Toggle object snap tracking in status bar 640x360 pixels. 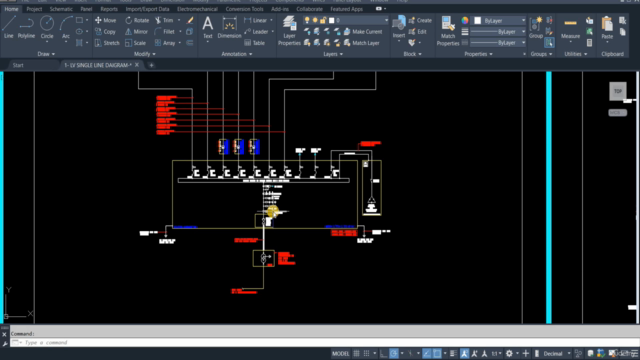(427, 353)
